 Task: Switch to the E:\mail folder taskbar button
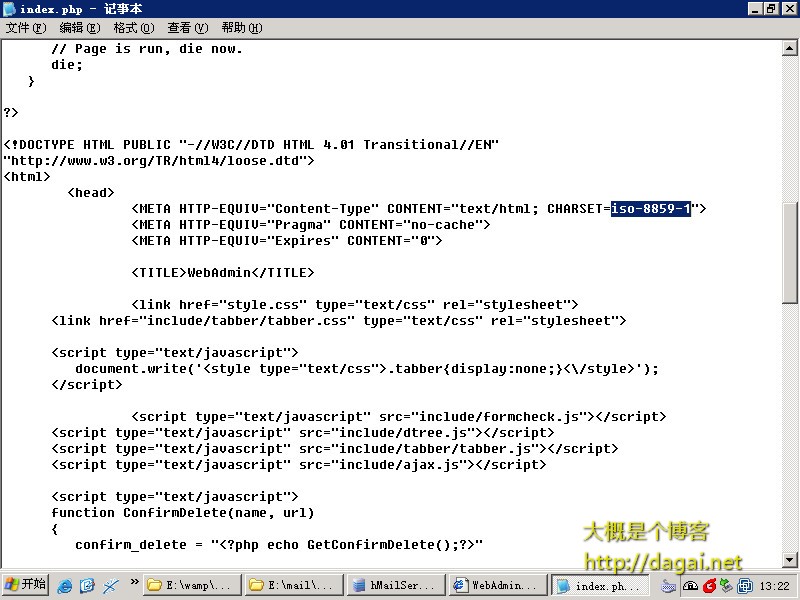tap(294, 585)
